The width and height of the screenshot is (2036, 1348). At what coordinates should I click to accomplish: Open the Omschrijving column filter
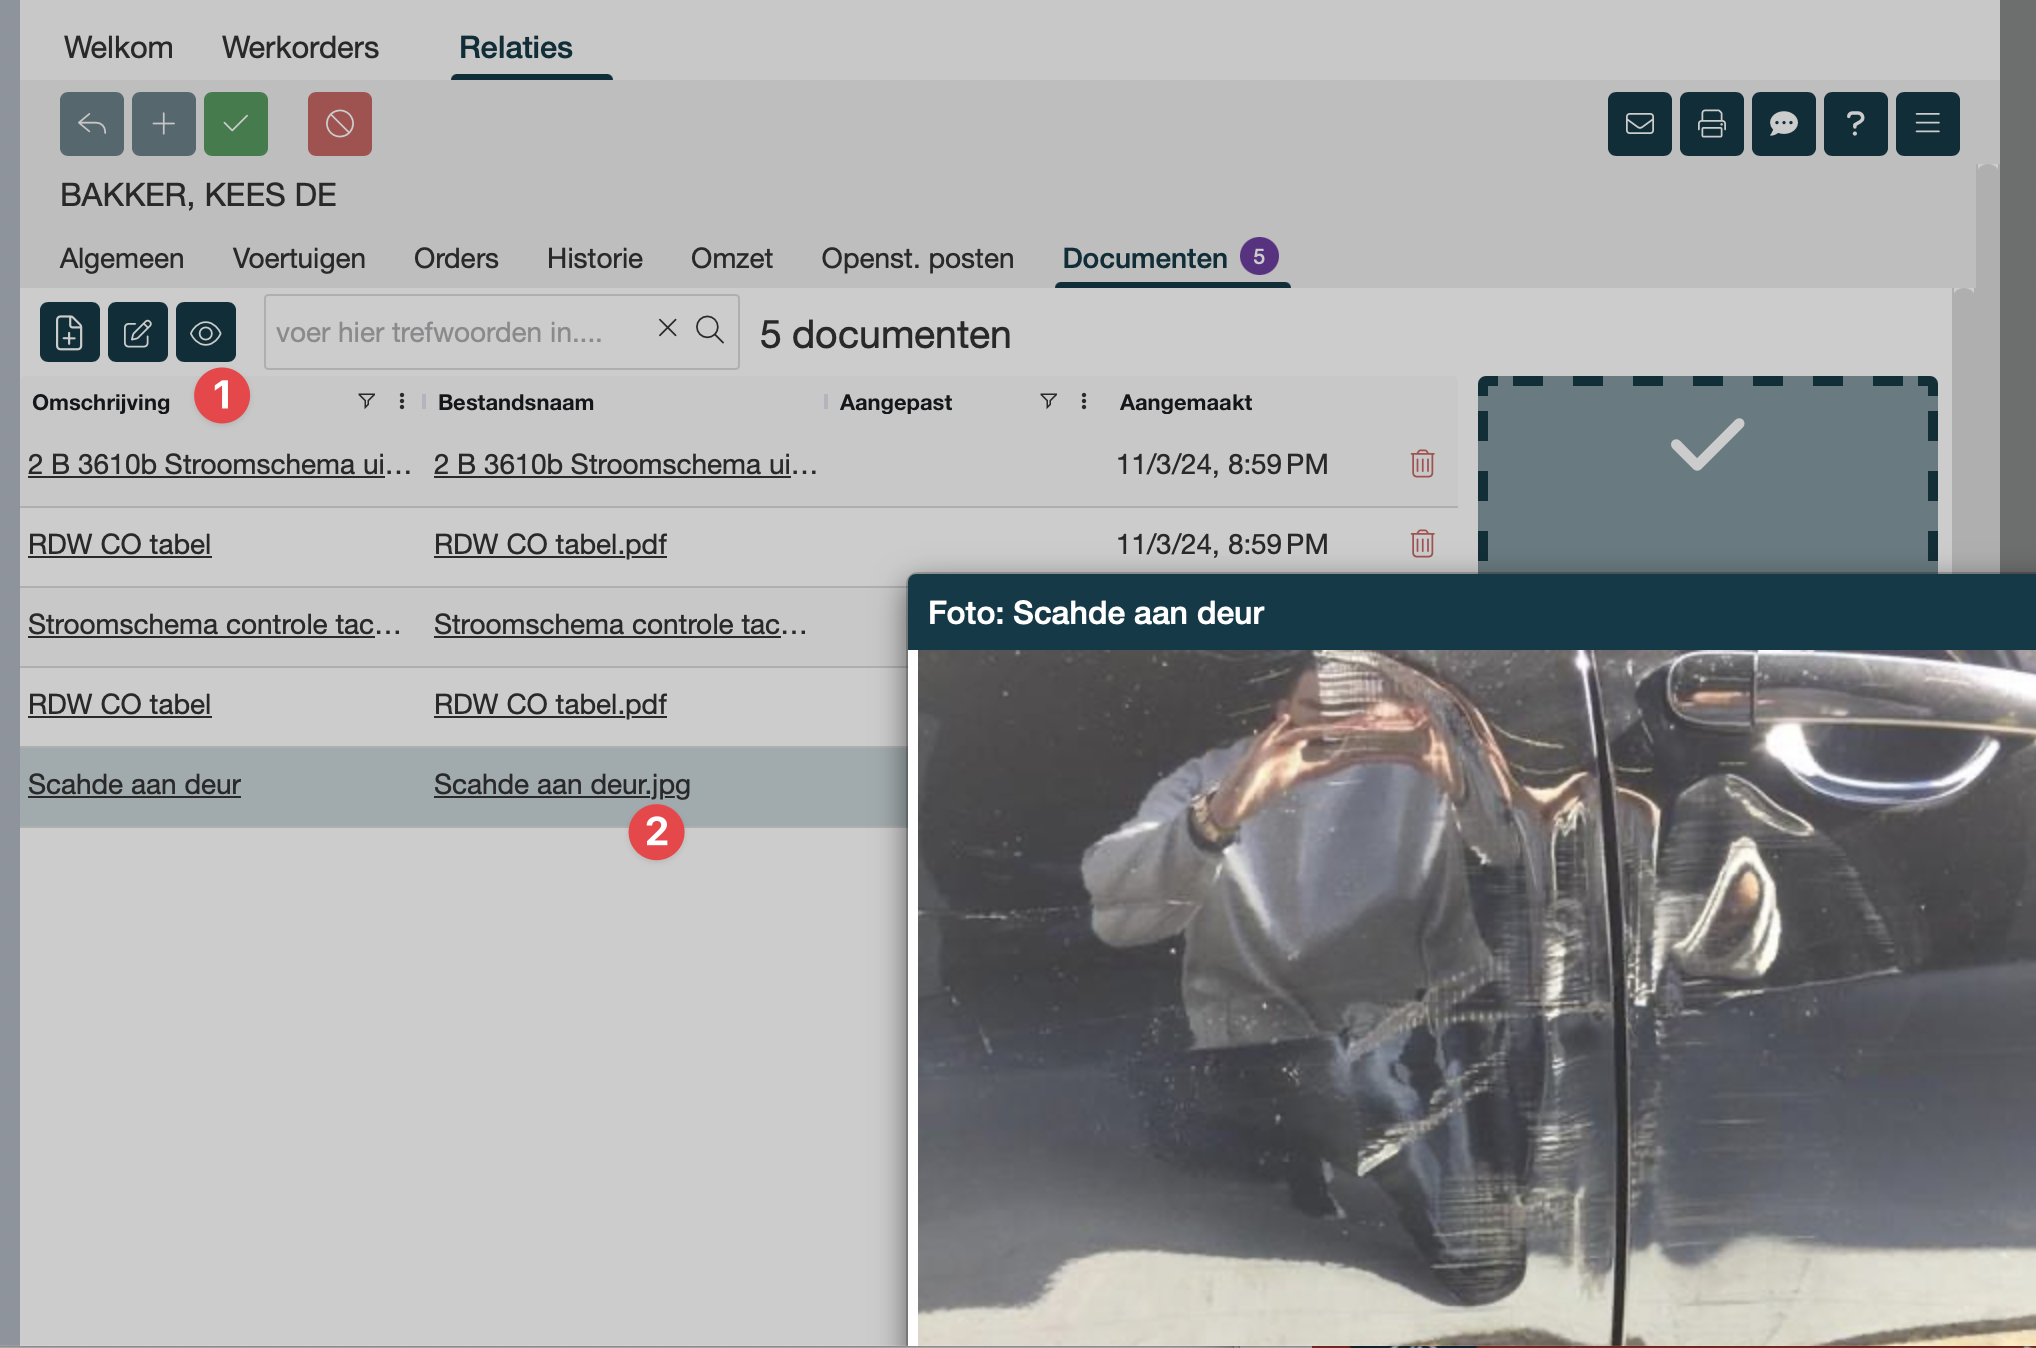pos(366,401)
